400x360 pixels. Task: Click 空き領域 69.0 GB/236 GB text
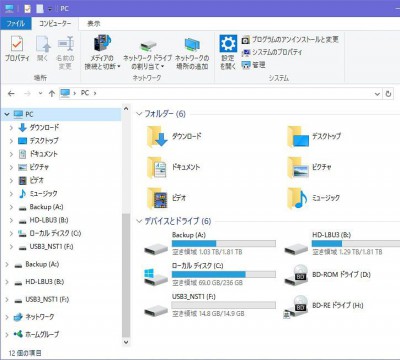[x=207, y=283]
